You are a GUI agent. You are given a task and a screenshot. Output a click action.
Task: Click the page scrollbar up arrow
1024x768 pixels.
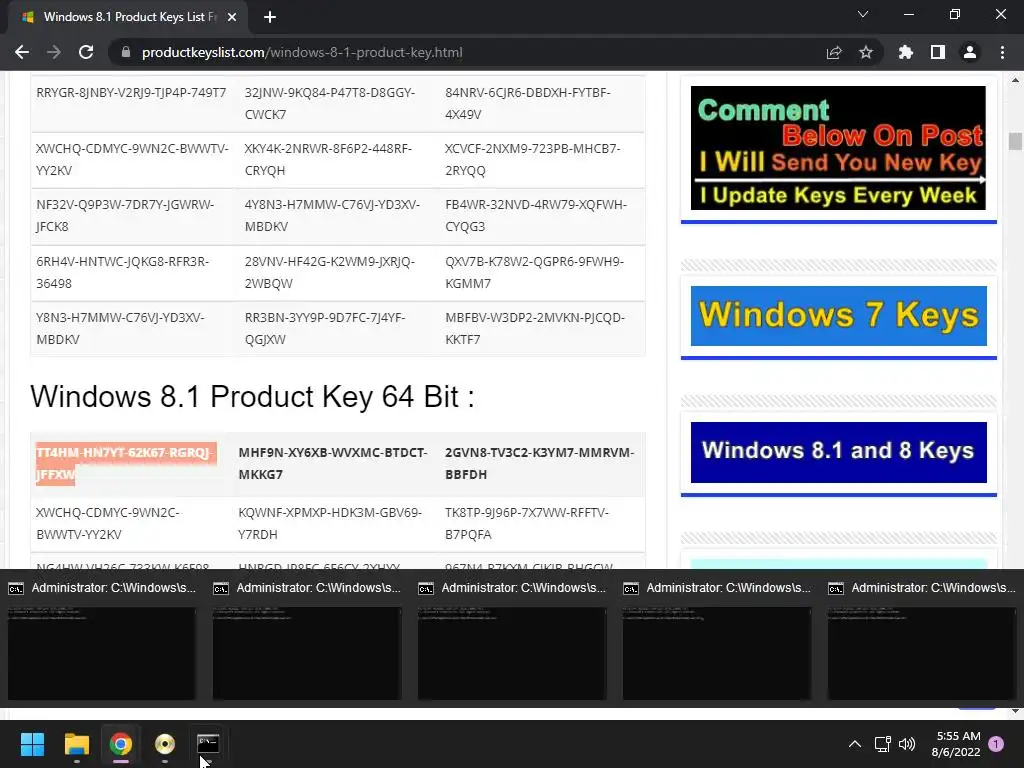pyautogui.click(x=1015, y=80)
